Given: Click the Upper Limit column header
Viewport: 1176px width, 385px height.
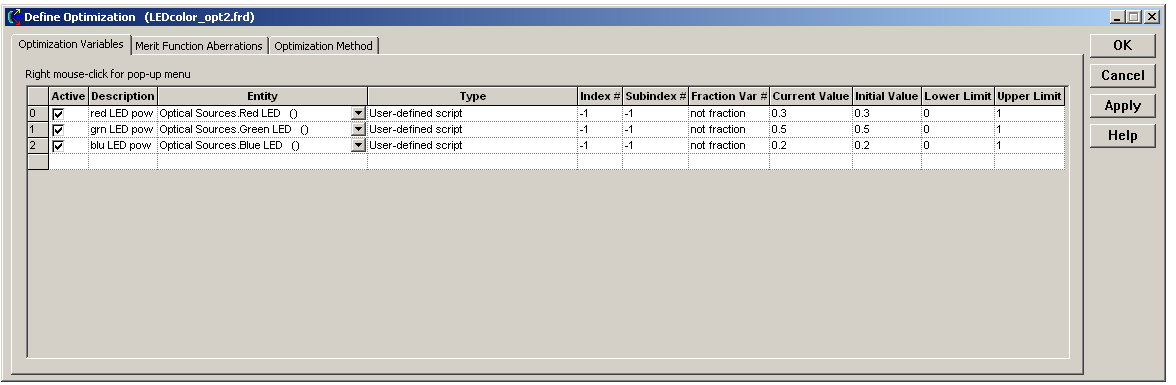Looking at the screenshot, I should click(x=1029, y=96).
